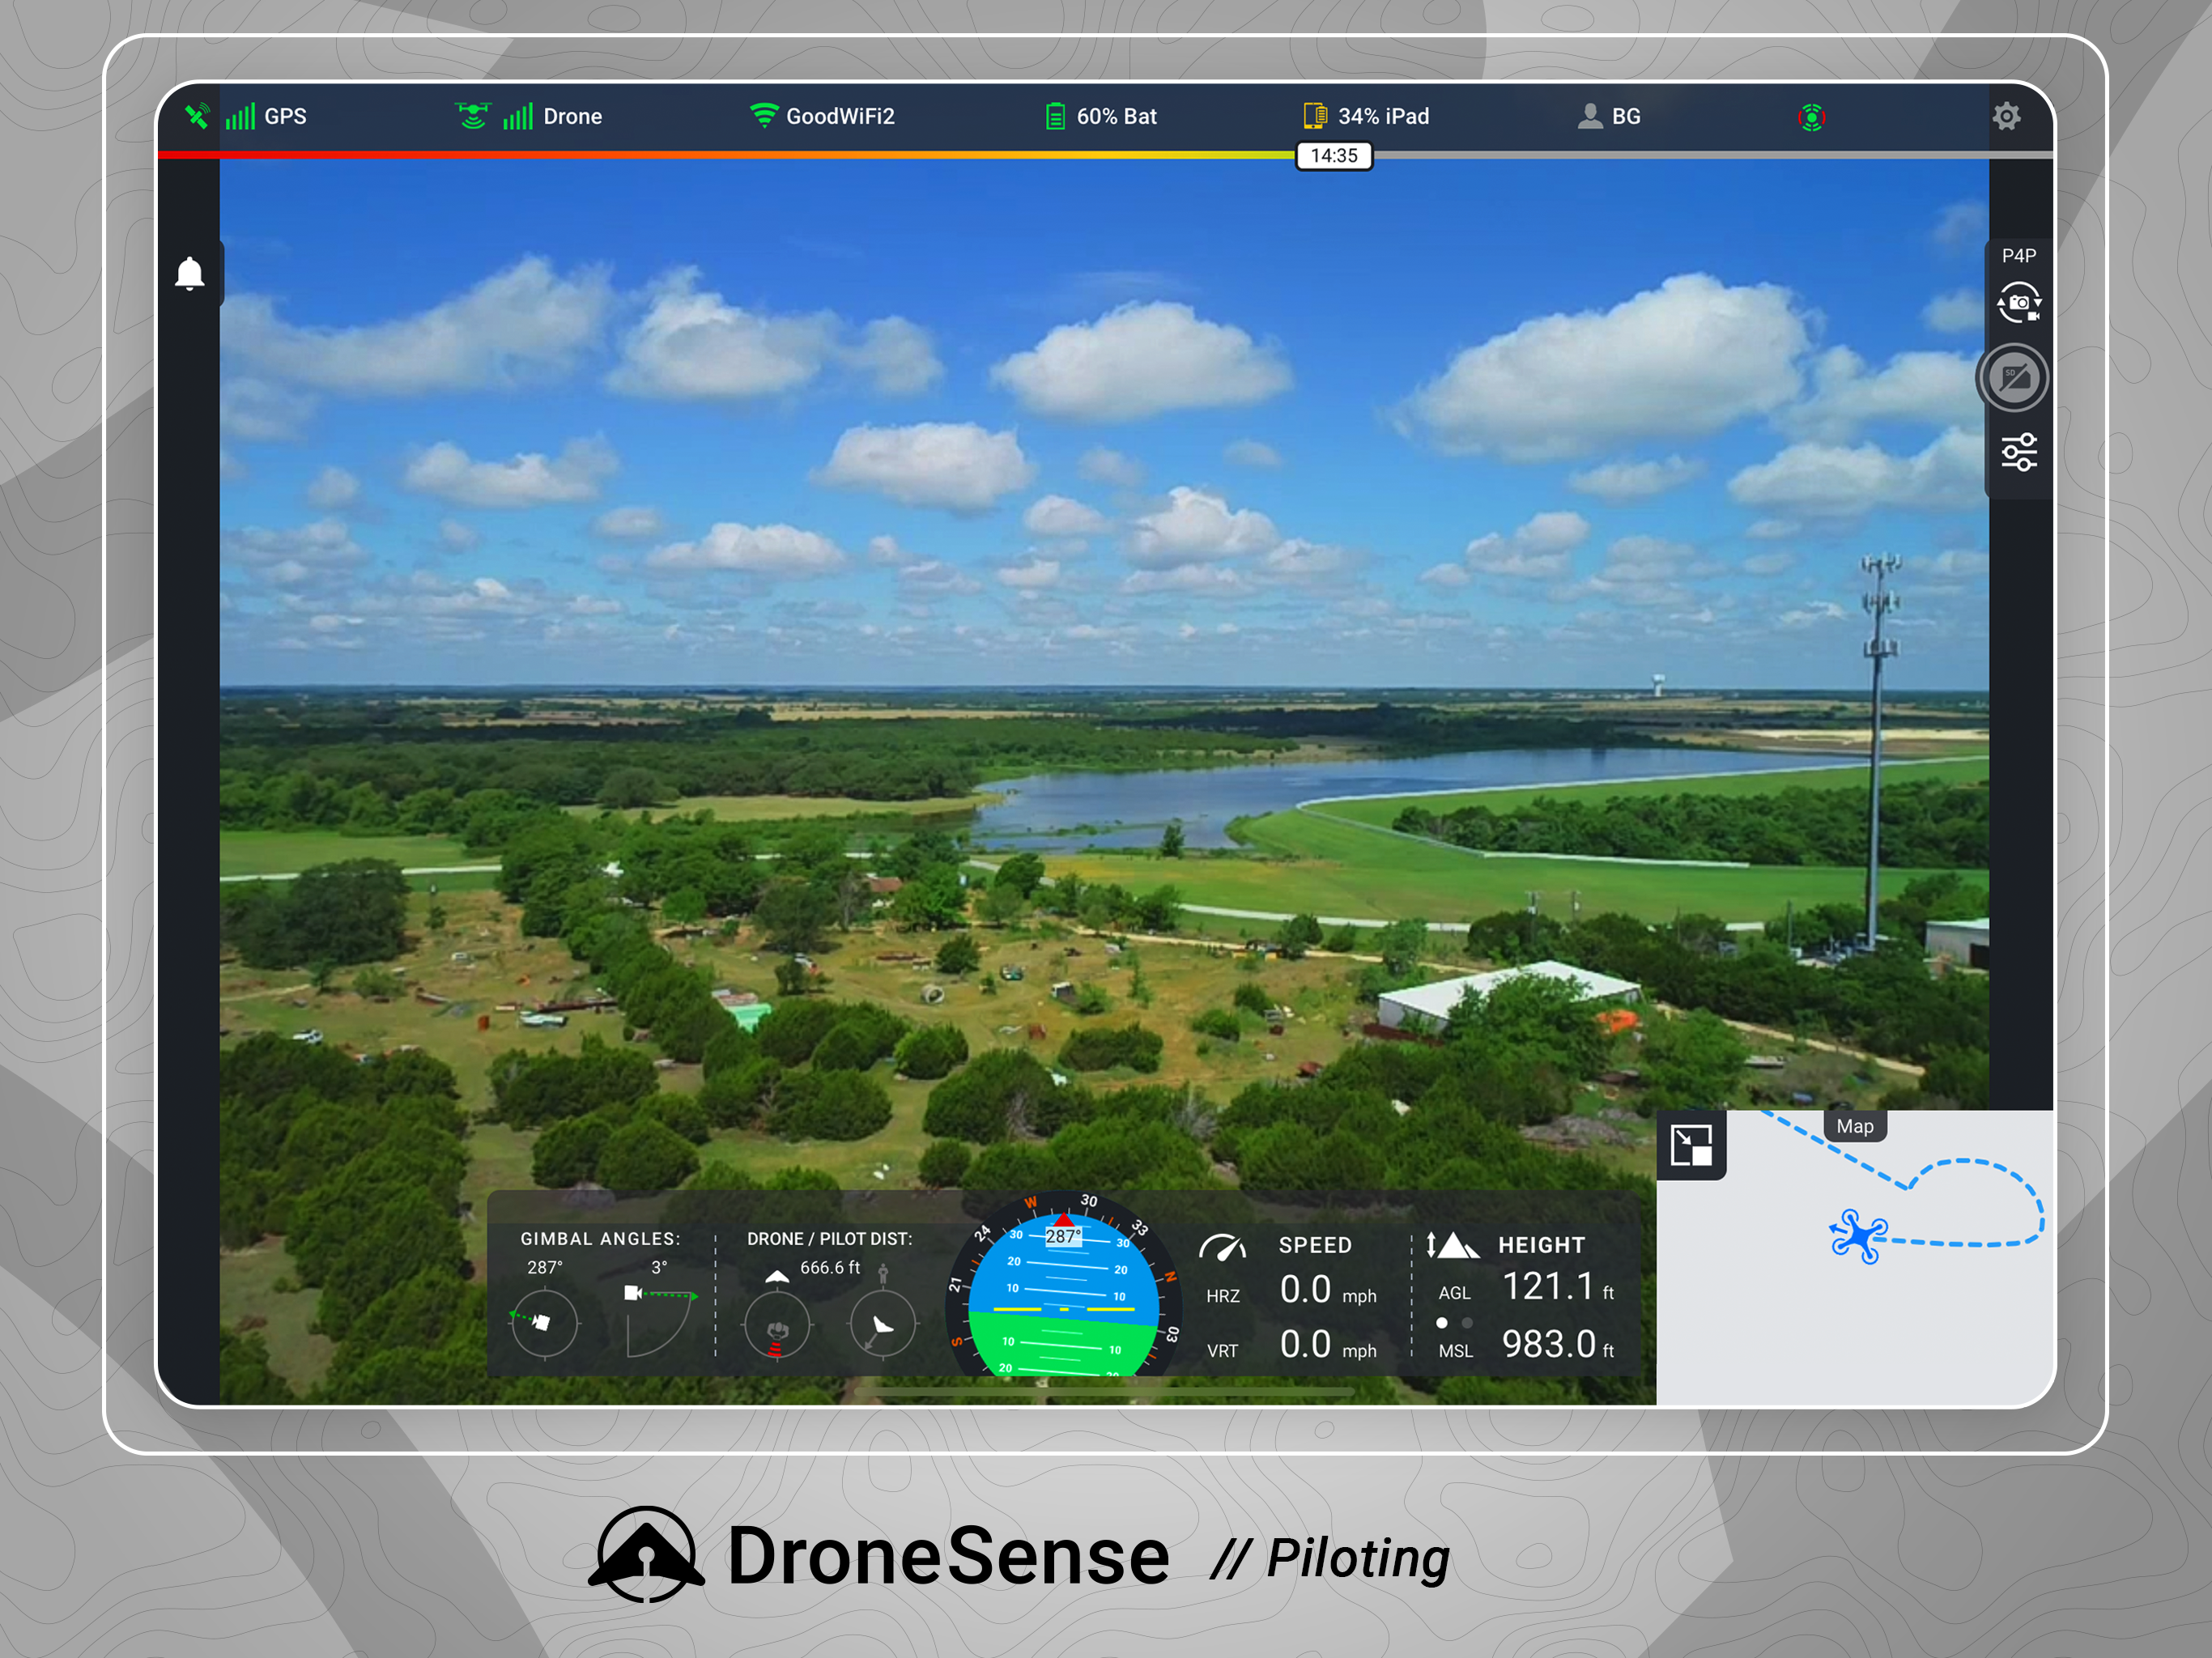2212x1658 pixels.
Task: Tap the red broadcast streaming icon
Action: tap(1811, 118)
